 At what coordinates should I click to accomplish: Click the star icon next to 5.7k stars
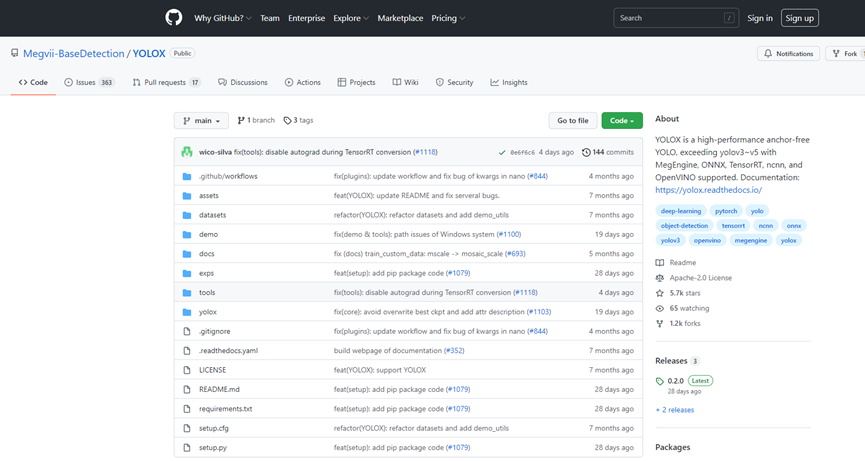click(660, 293)
